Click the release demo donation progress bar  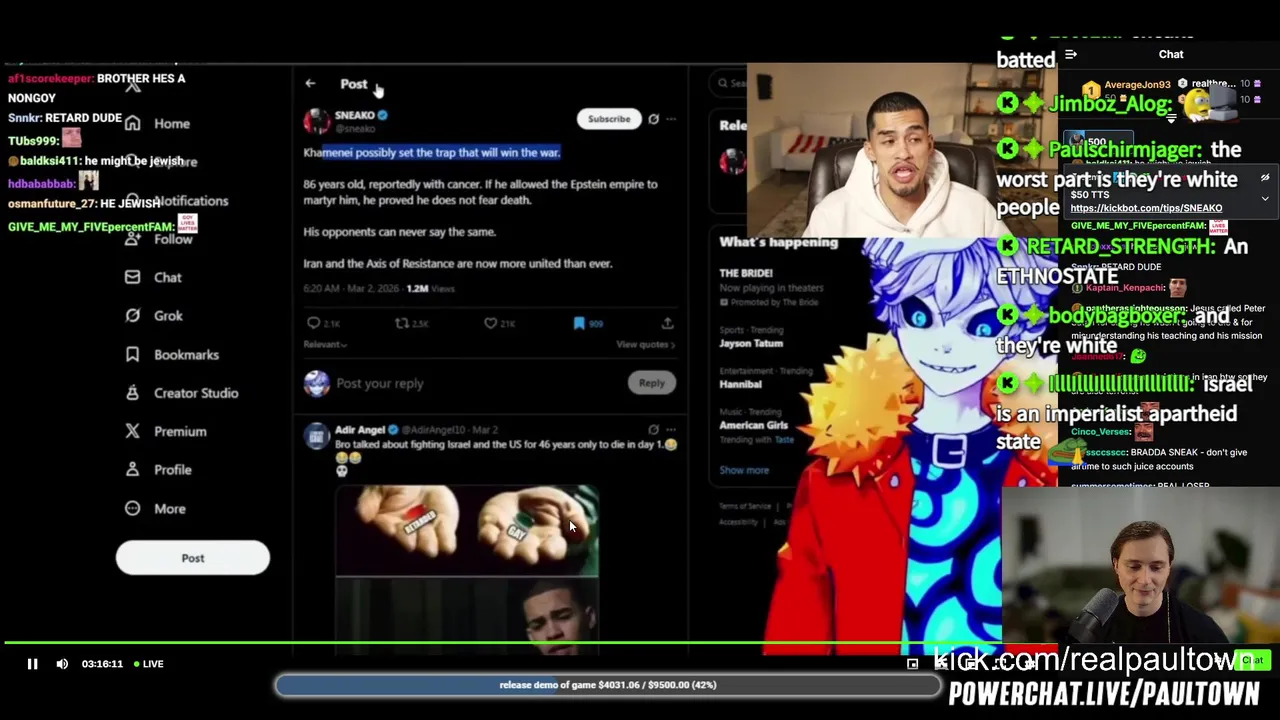(x=608, y=685)
